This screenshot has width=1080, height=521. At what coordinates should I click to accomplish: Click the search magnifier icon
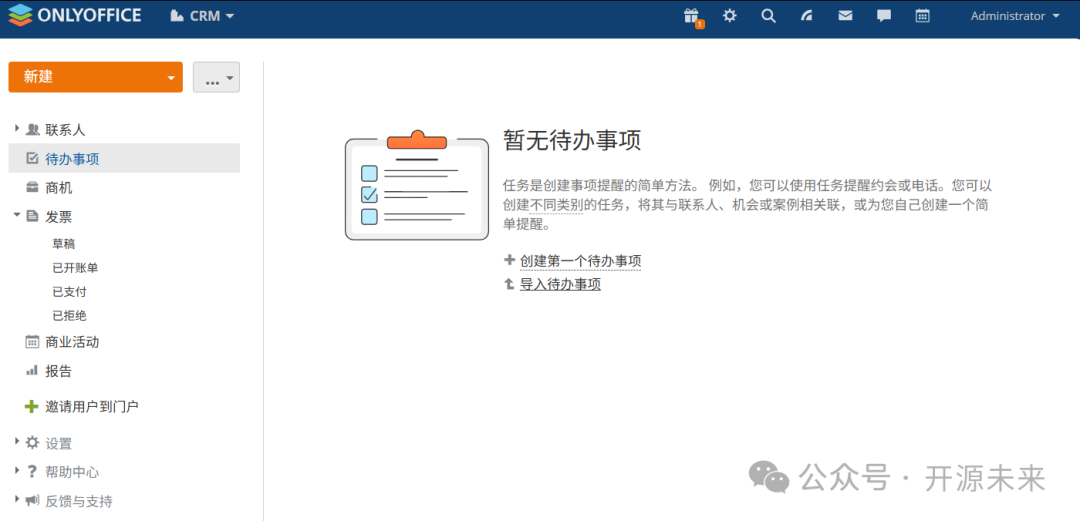pyautogui.click(x=768, y=16)
